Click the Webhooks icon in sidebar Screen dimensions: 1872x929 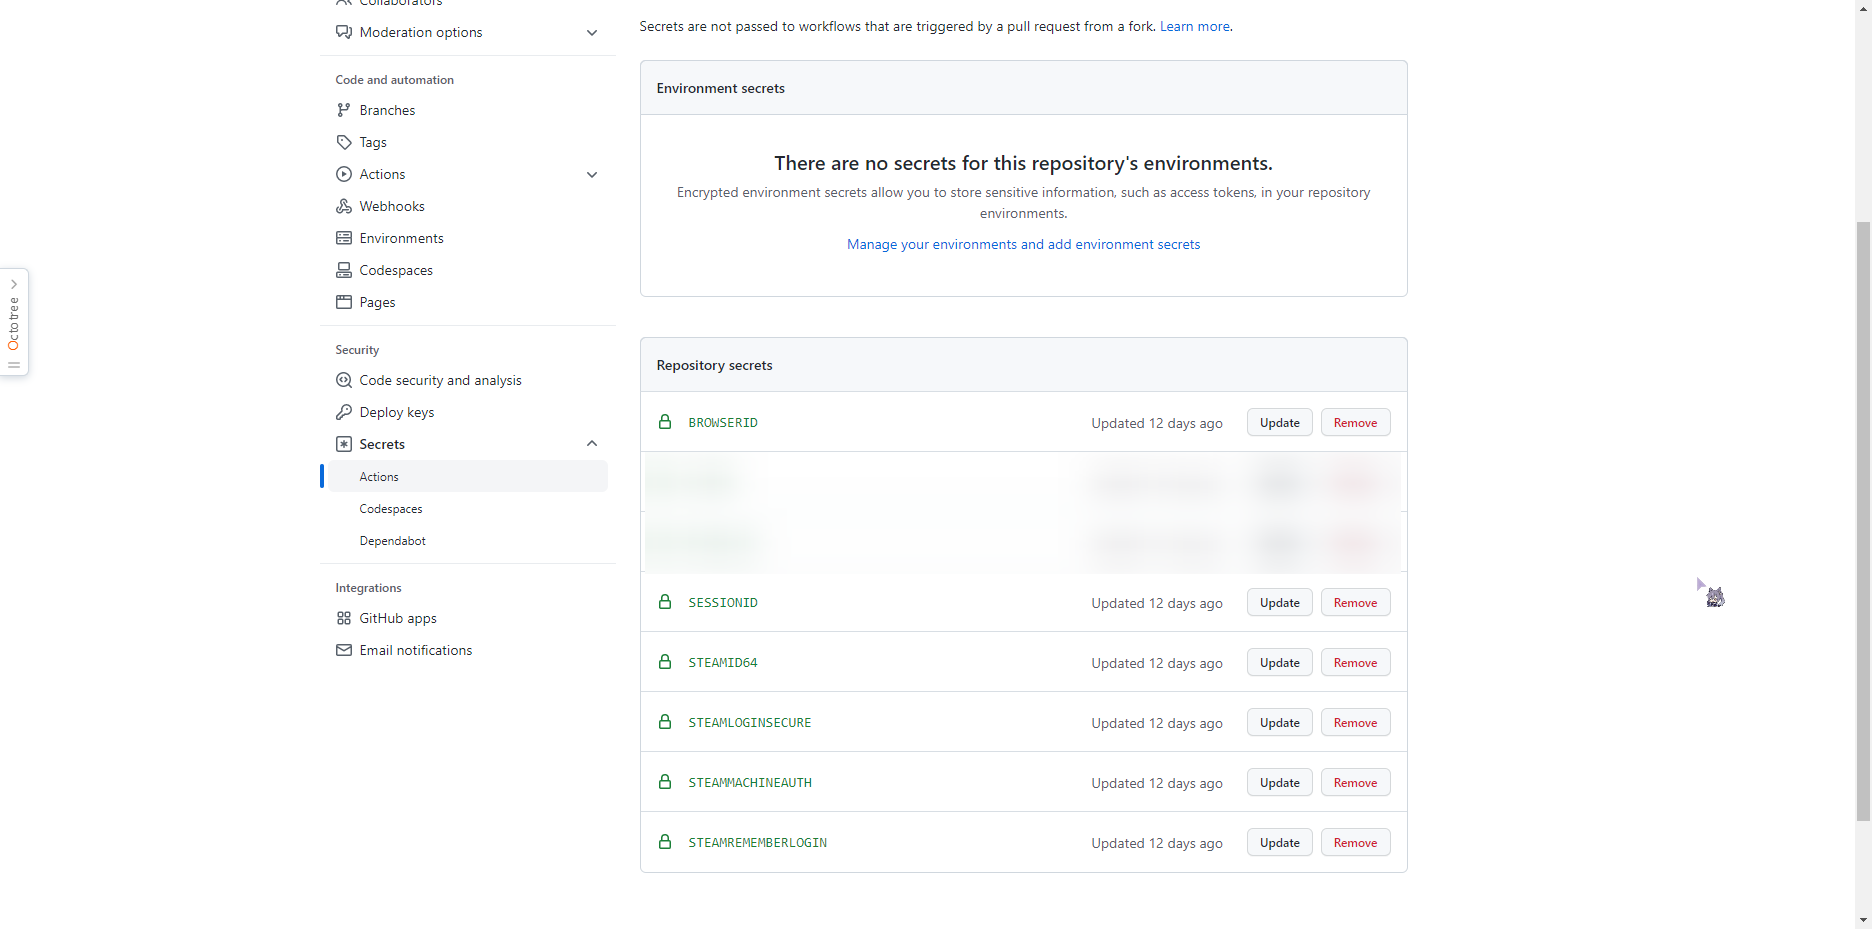344,206
